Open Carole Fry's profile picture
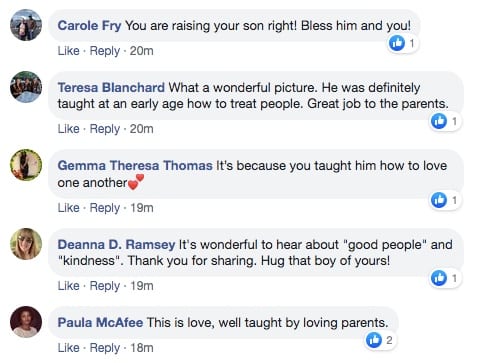This screenshot has height=363, width=495. click(26, 25)
